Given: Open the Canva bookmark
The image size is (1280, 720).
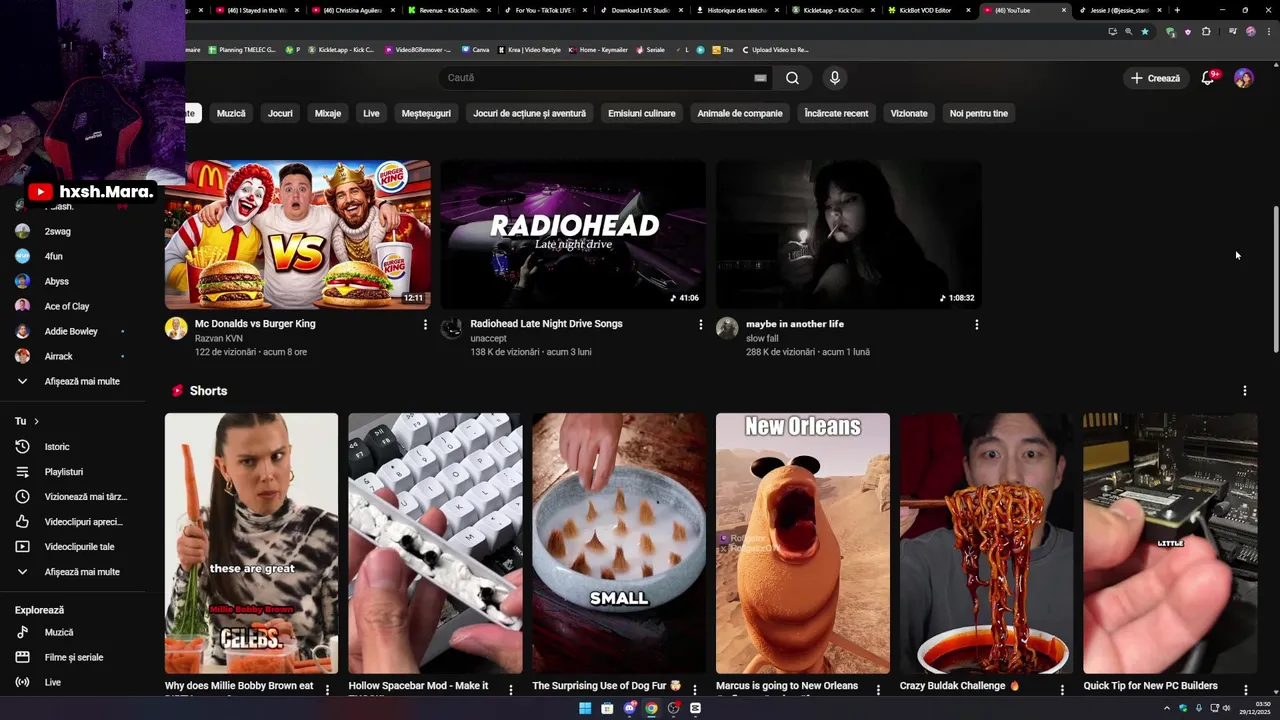Looking at the screenshot, I should tap(476, 50).
